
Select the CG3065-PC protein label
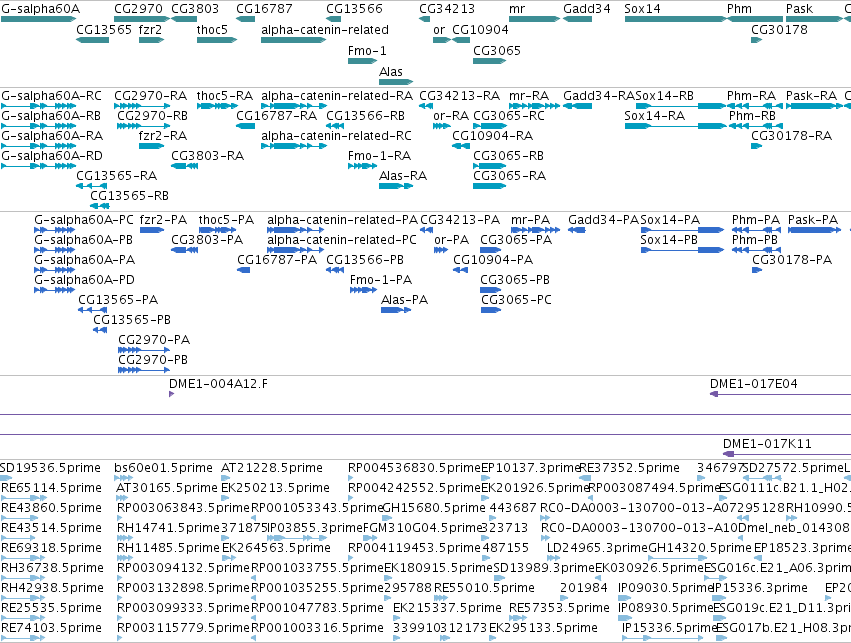pyautogui.click(x=516, y=300)
